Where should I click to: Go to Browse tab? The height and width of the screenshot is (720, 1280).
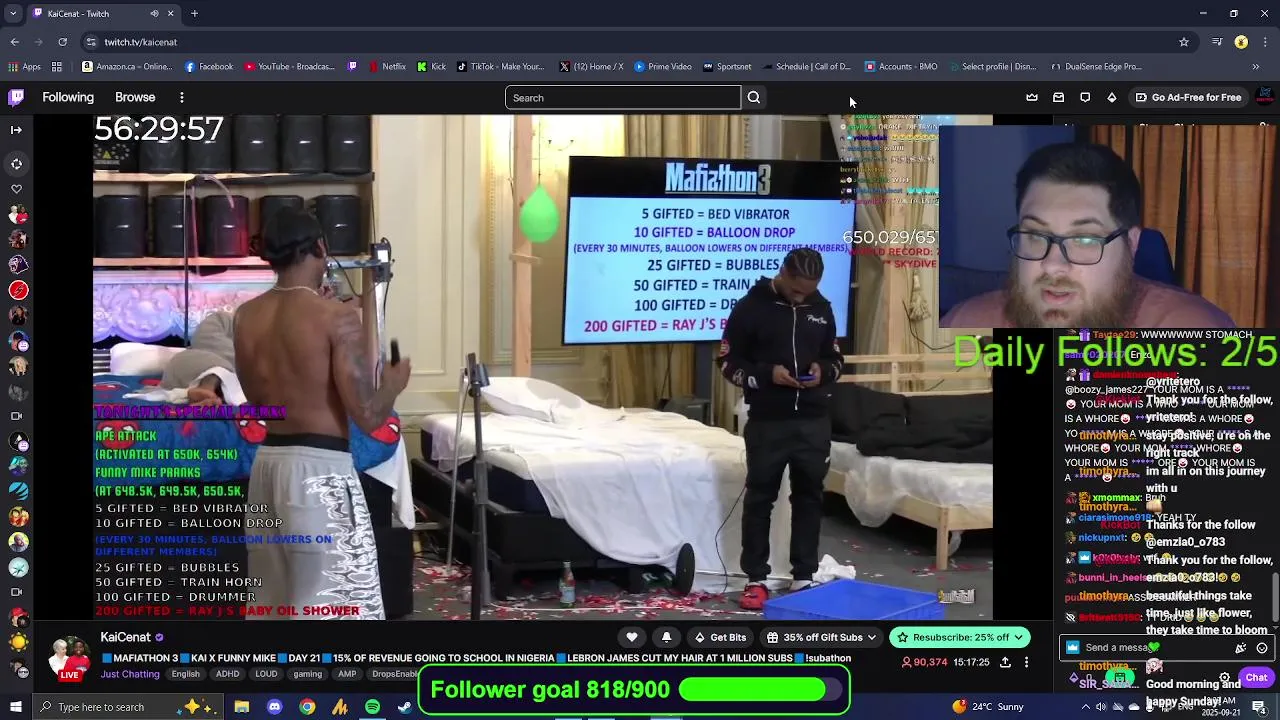tap(135, 97)
